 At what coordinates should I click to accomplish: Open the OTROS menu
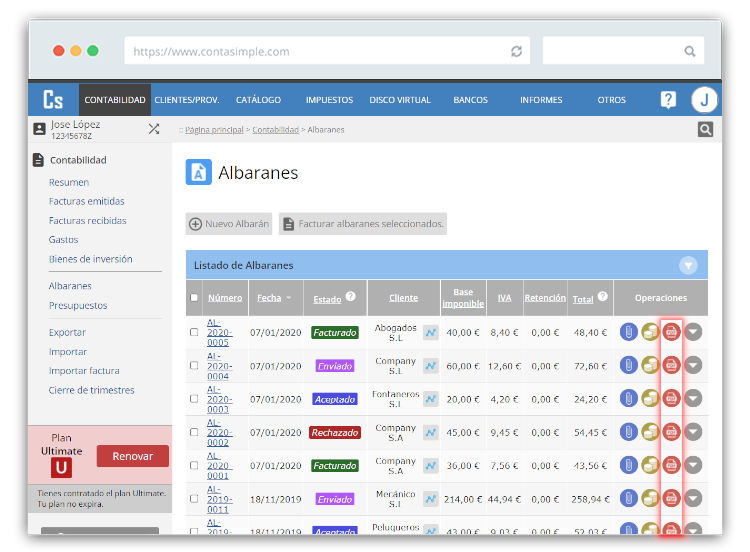point(611,99)
